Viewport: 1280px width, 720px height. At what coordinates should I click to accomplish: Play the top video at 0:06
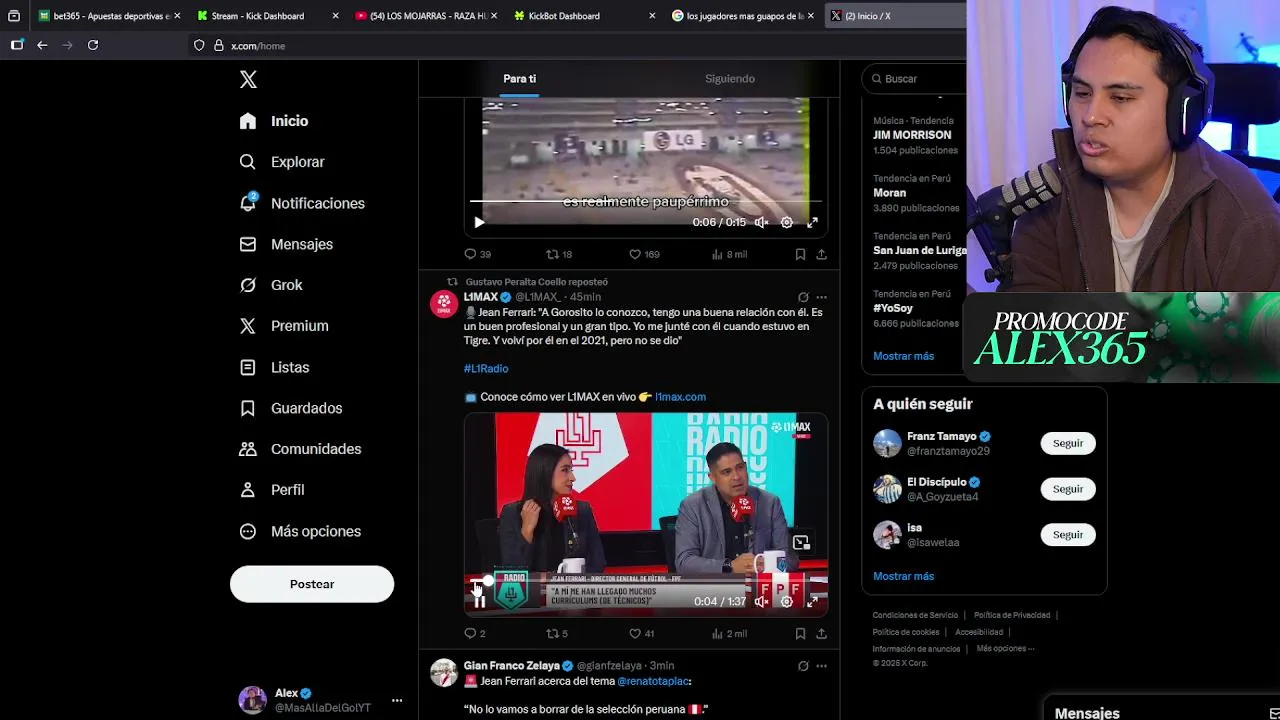479,223
